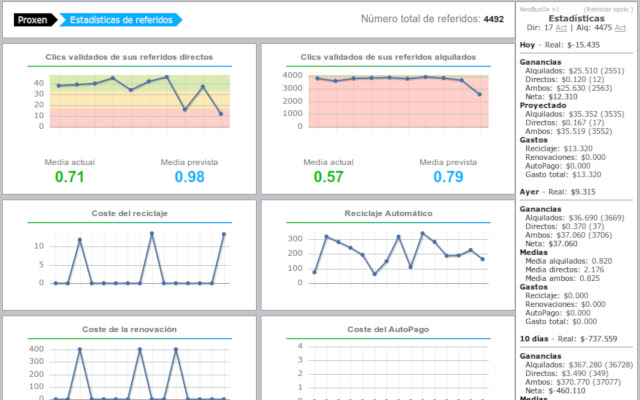Open the Estadísticas de referidos breadcrumb
Screen dimensions: 640x400
pos(121,20)
